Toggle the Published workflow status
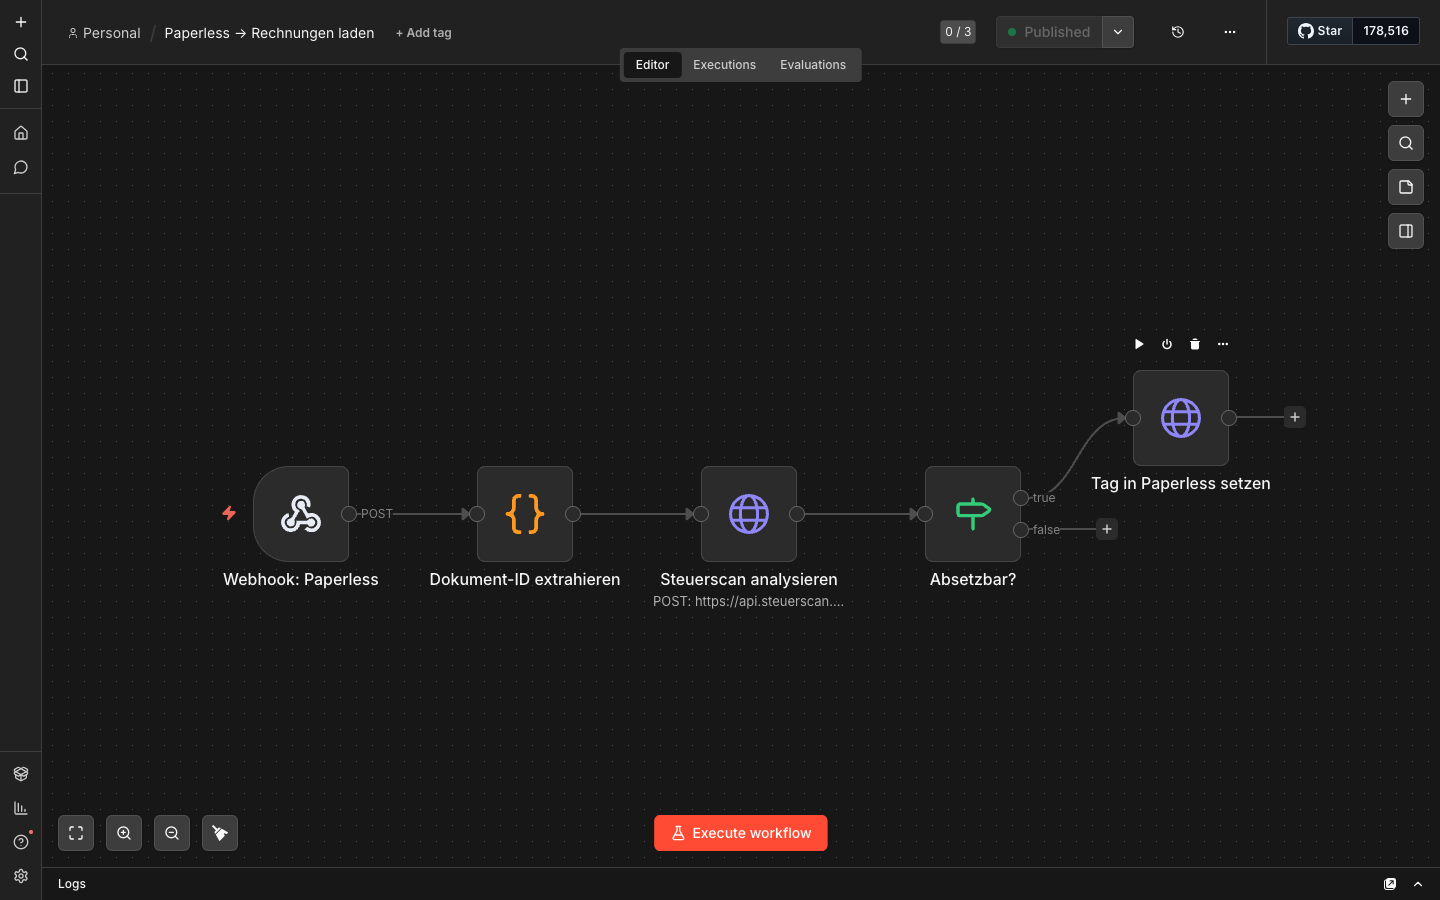The width and height of the screenshot is (1440, 900). tap(1048, 32)
